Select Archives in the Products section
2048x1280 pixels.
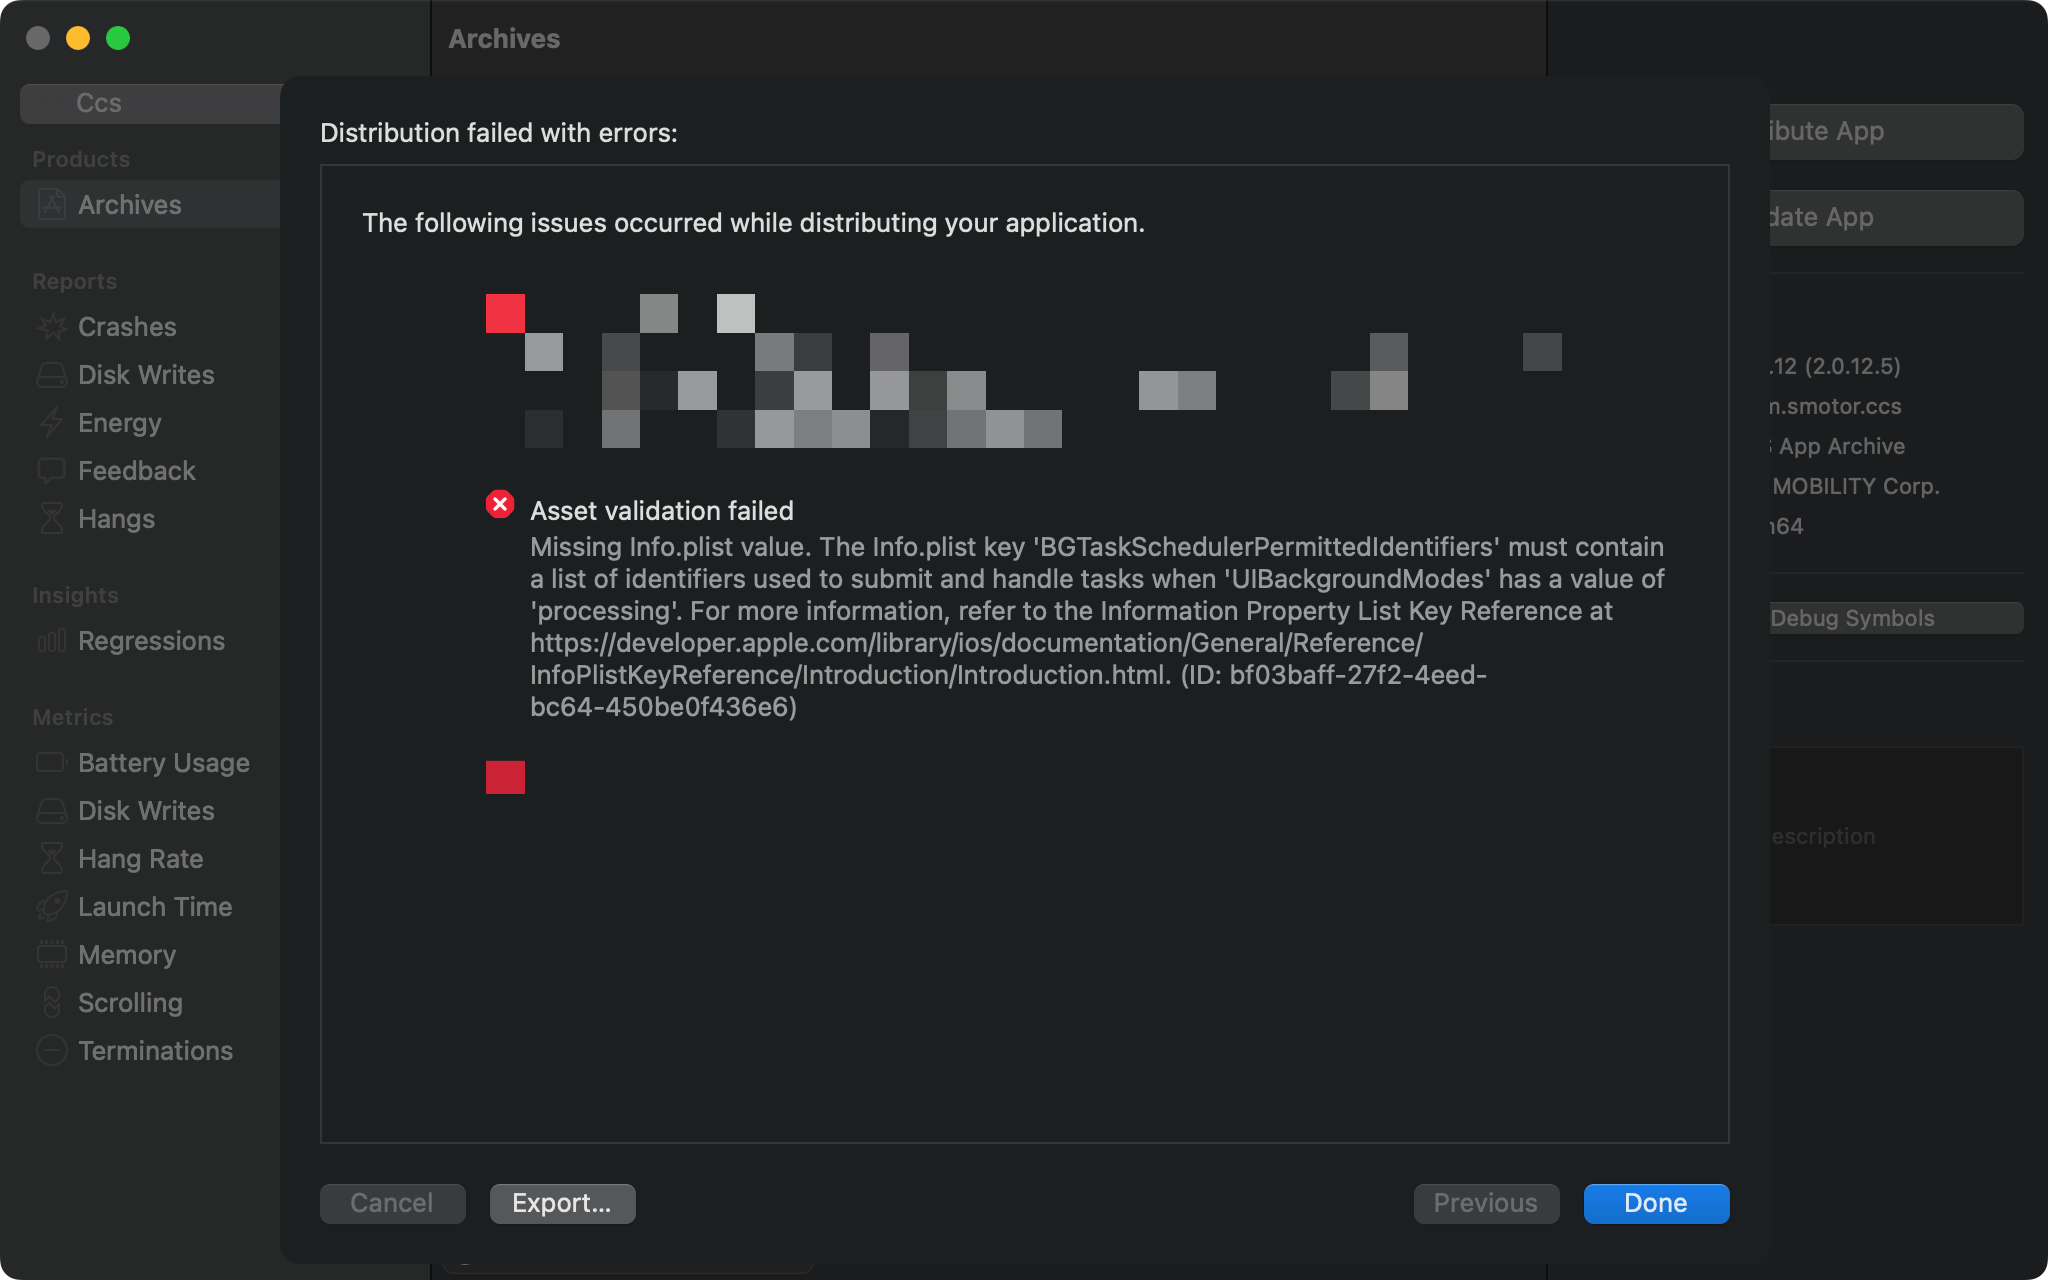130,205
